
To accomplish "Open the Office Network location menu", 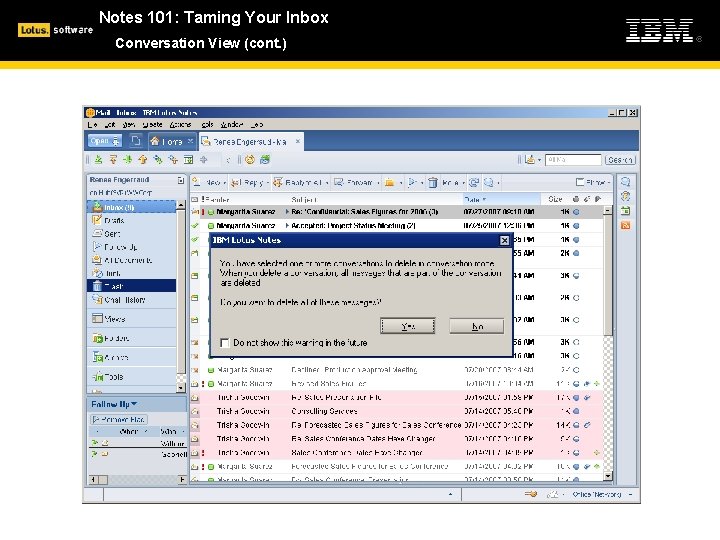I will (x=602, y=495).
